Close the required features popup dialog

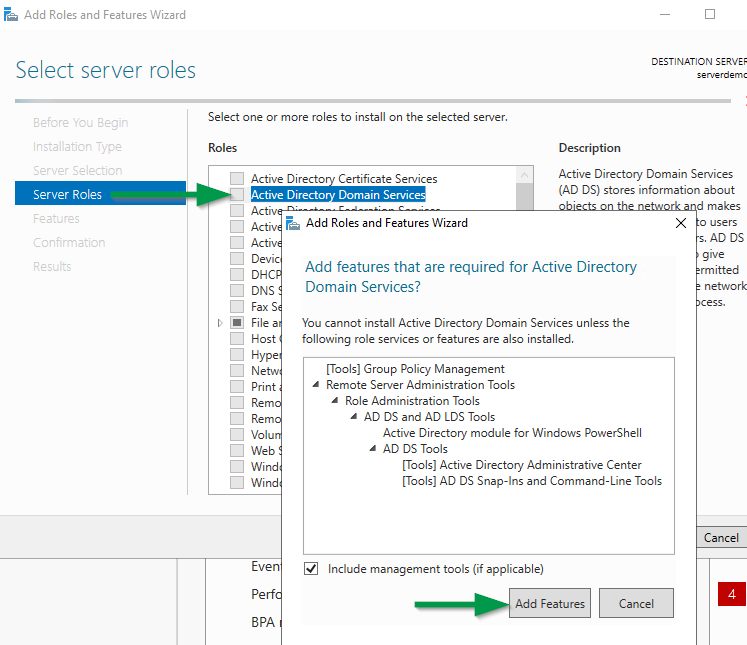[x=681, y=223]
